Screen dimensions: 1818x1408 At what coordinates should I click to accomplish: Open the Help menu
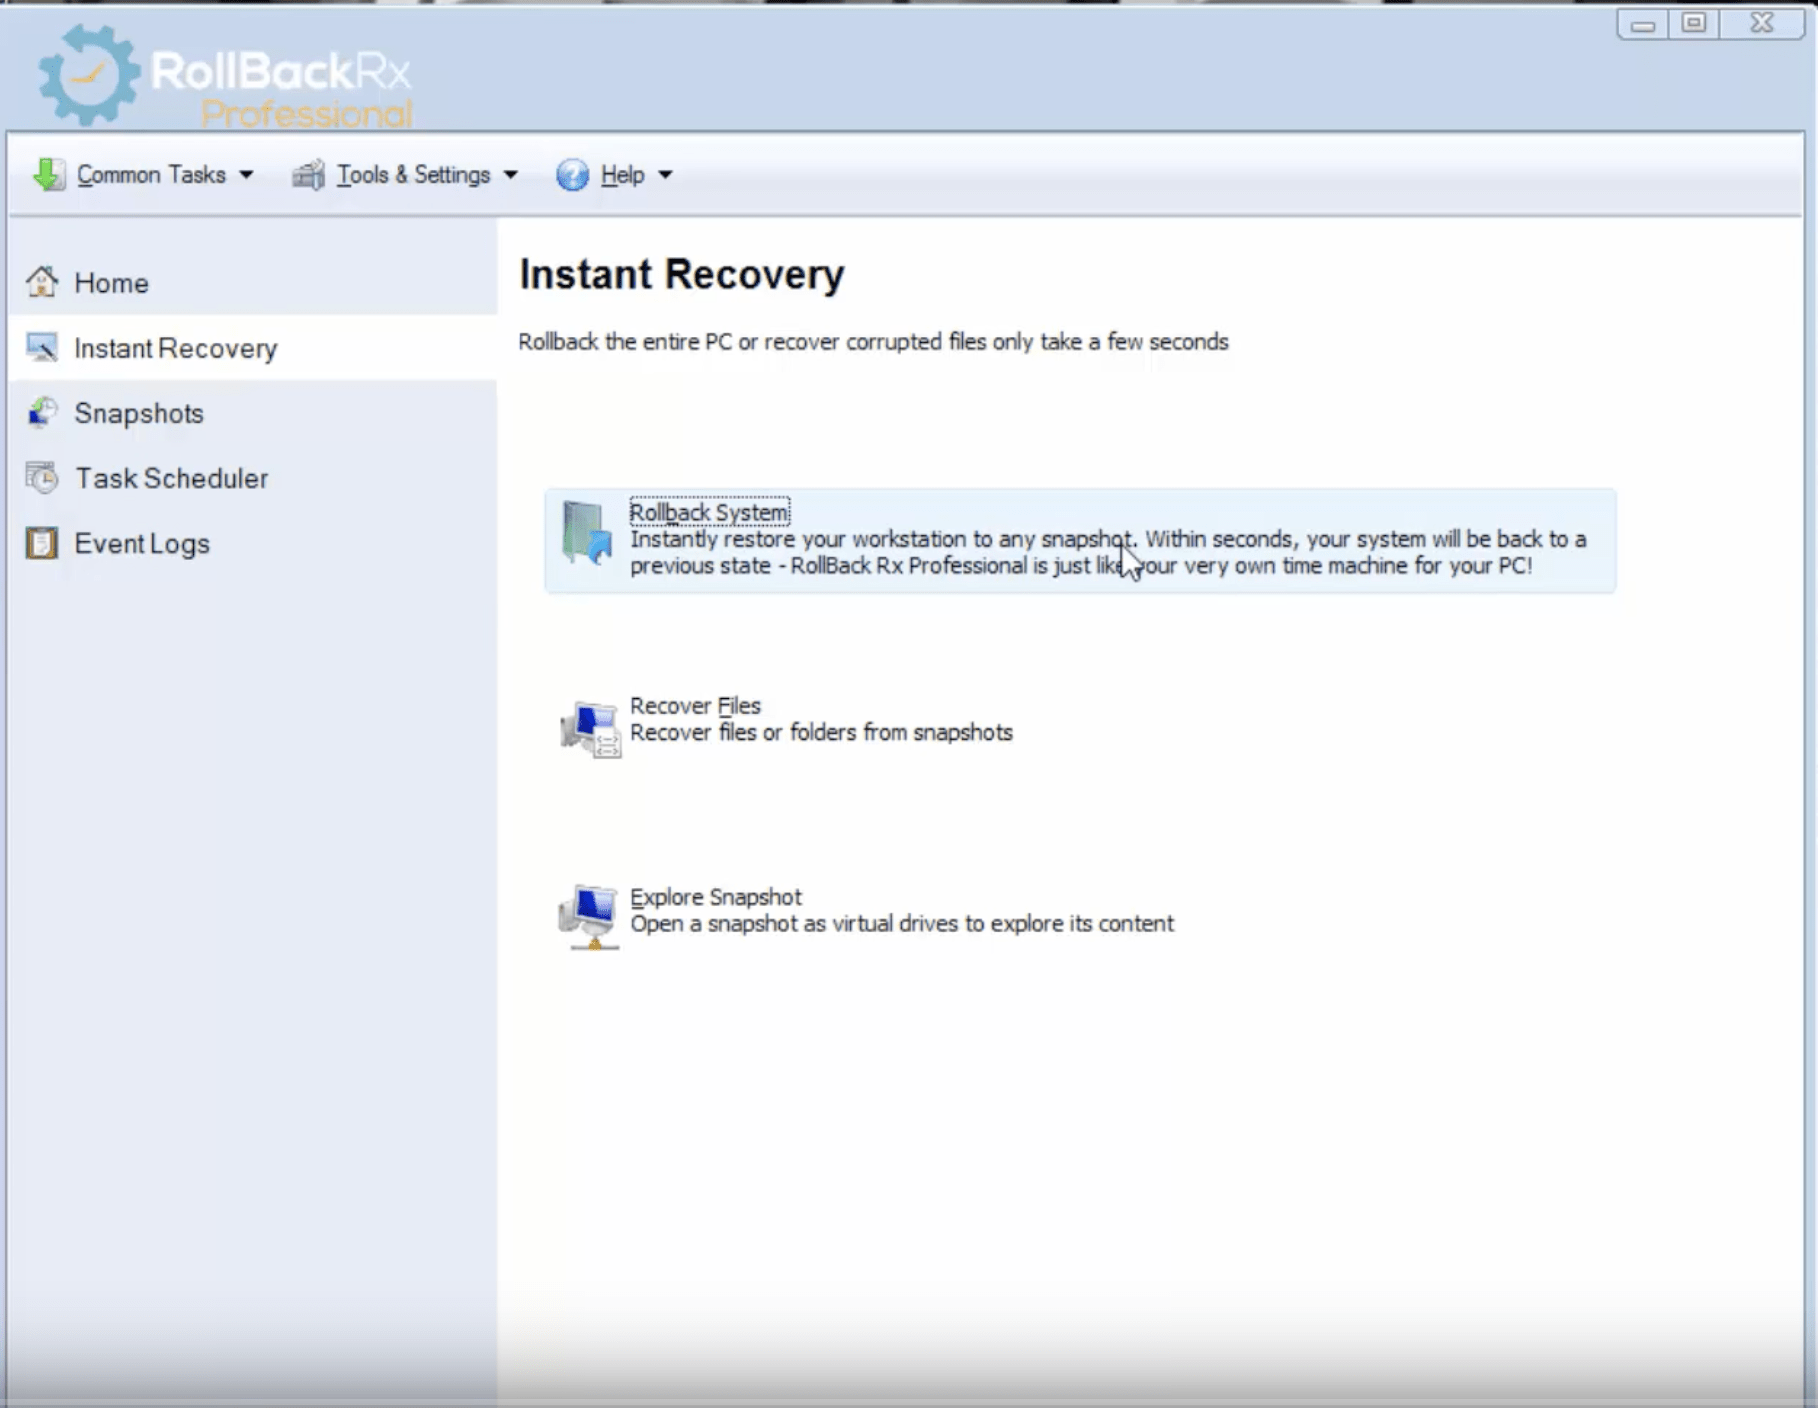pyautogui.click(x=620, y=174)
